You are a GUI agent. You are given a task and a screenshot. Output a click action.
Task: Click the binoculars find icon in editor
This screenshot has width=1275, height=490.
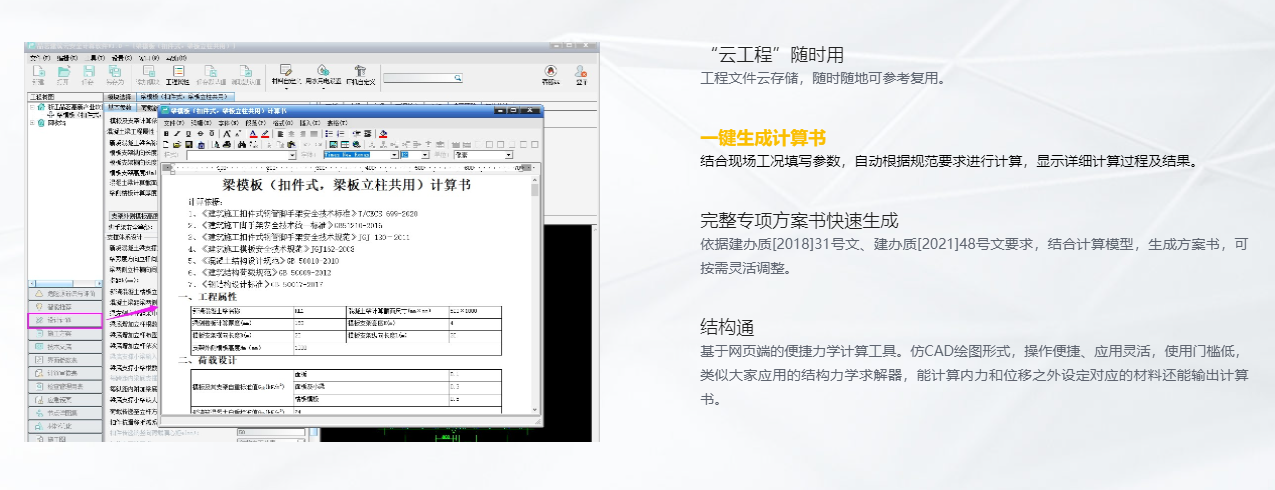click(x=242, y=145)
